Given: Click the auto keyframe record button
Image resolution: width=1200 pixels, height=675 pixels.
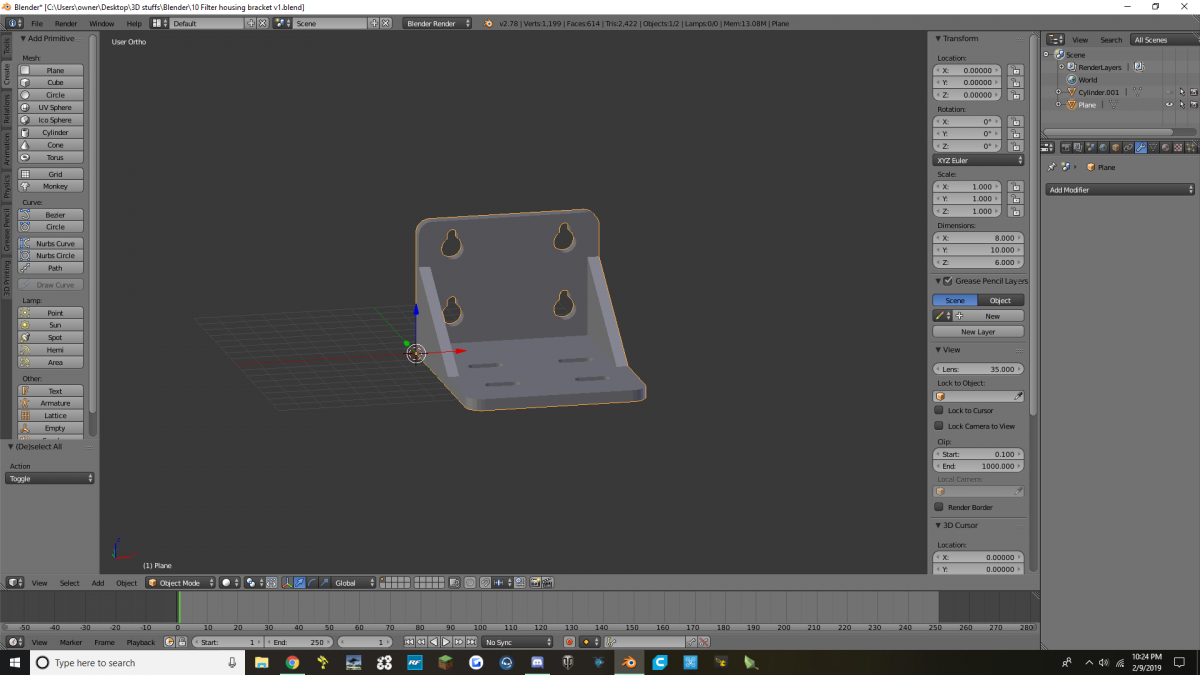Looking at the screenshot, I should pos(569,642).
